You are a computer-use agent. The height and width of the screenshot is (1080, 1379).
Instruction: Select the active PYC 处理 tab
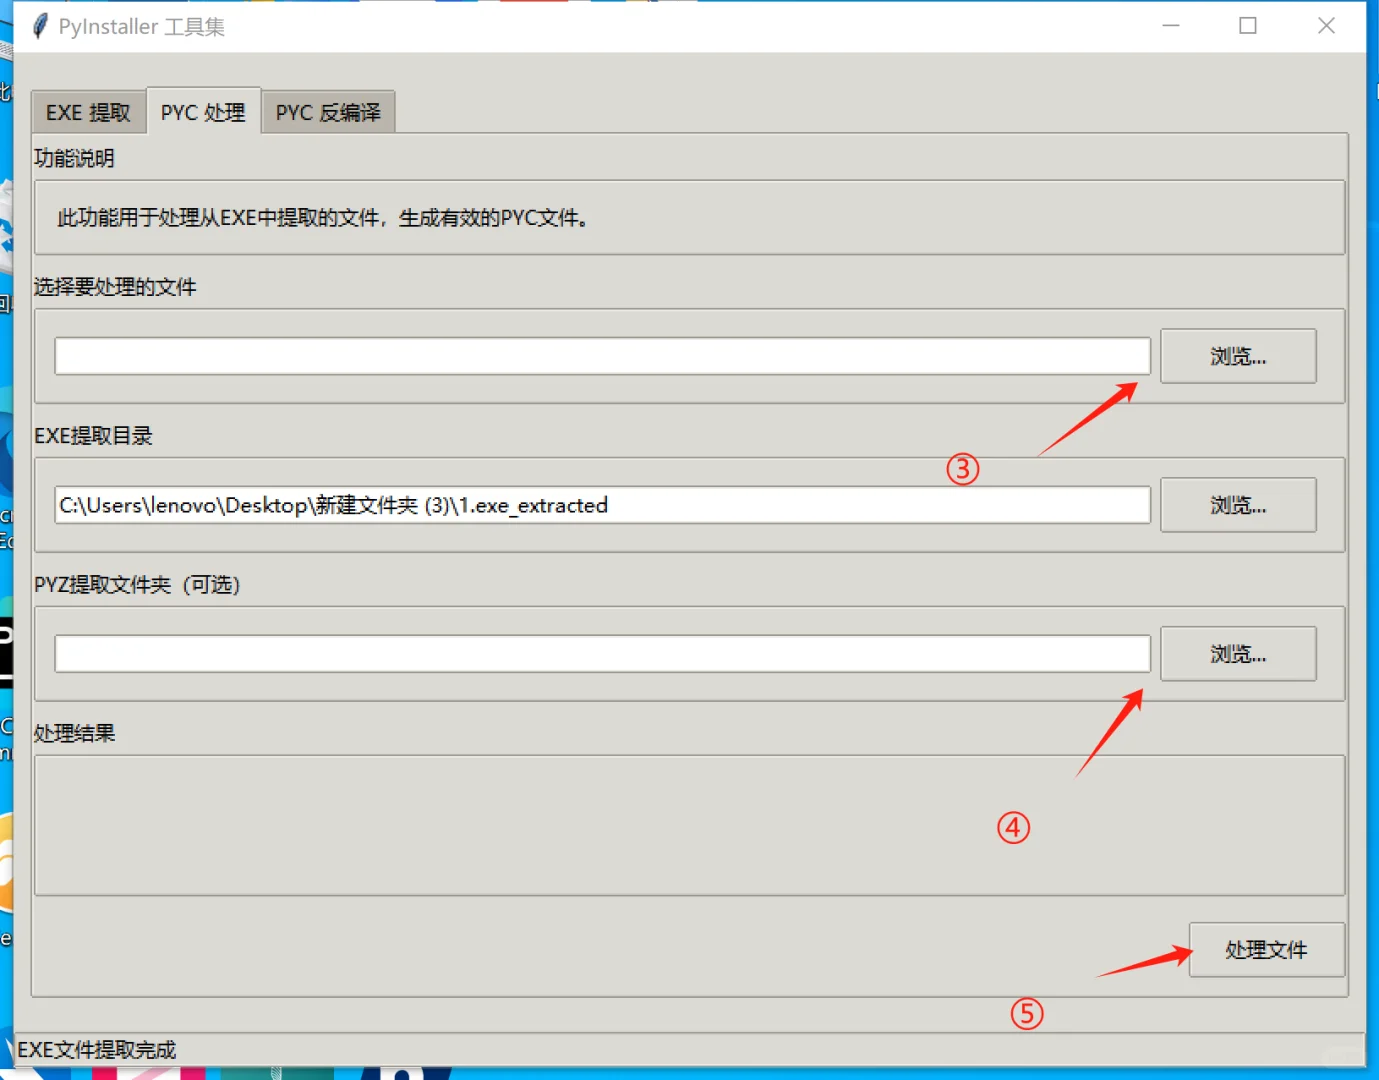click(x=204, y=111)
